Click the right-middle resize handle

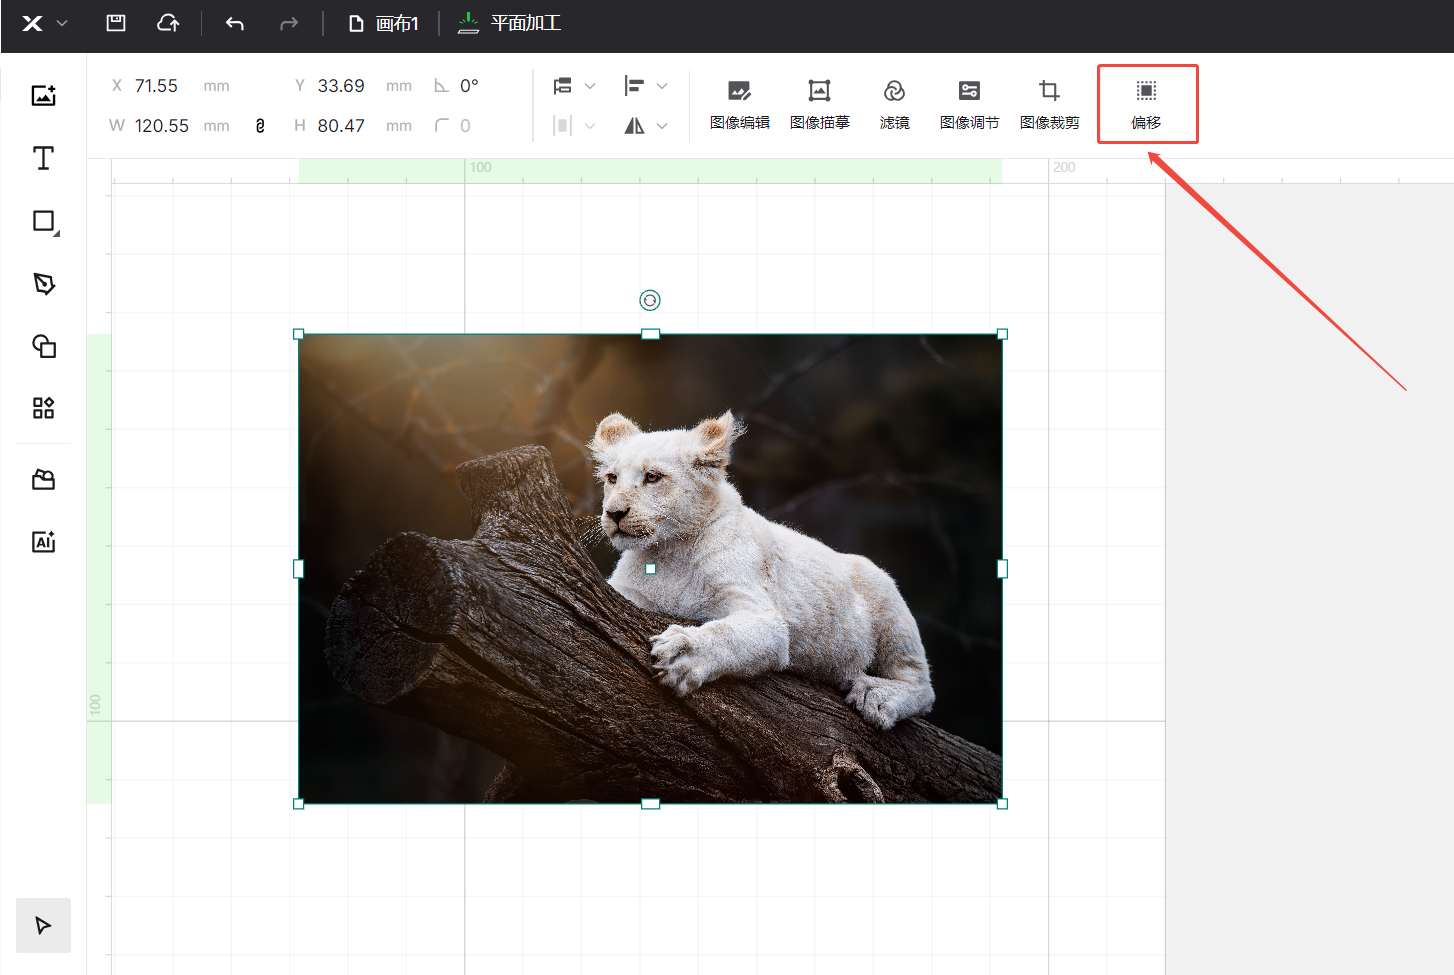tap(1002, 568)
